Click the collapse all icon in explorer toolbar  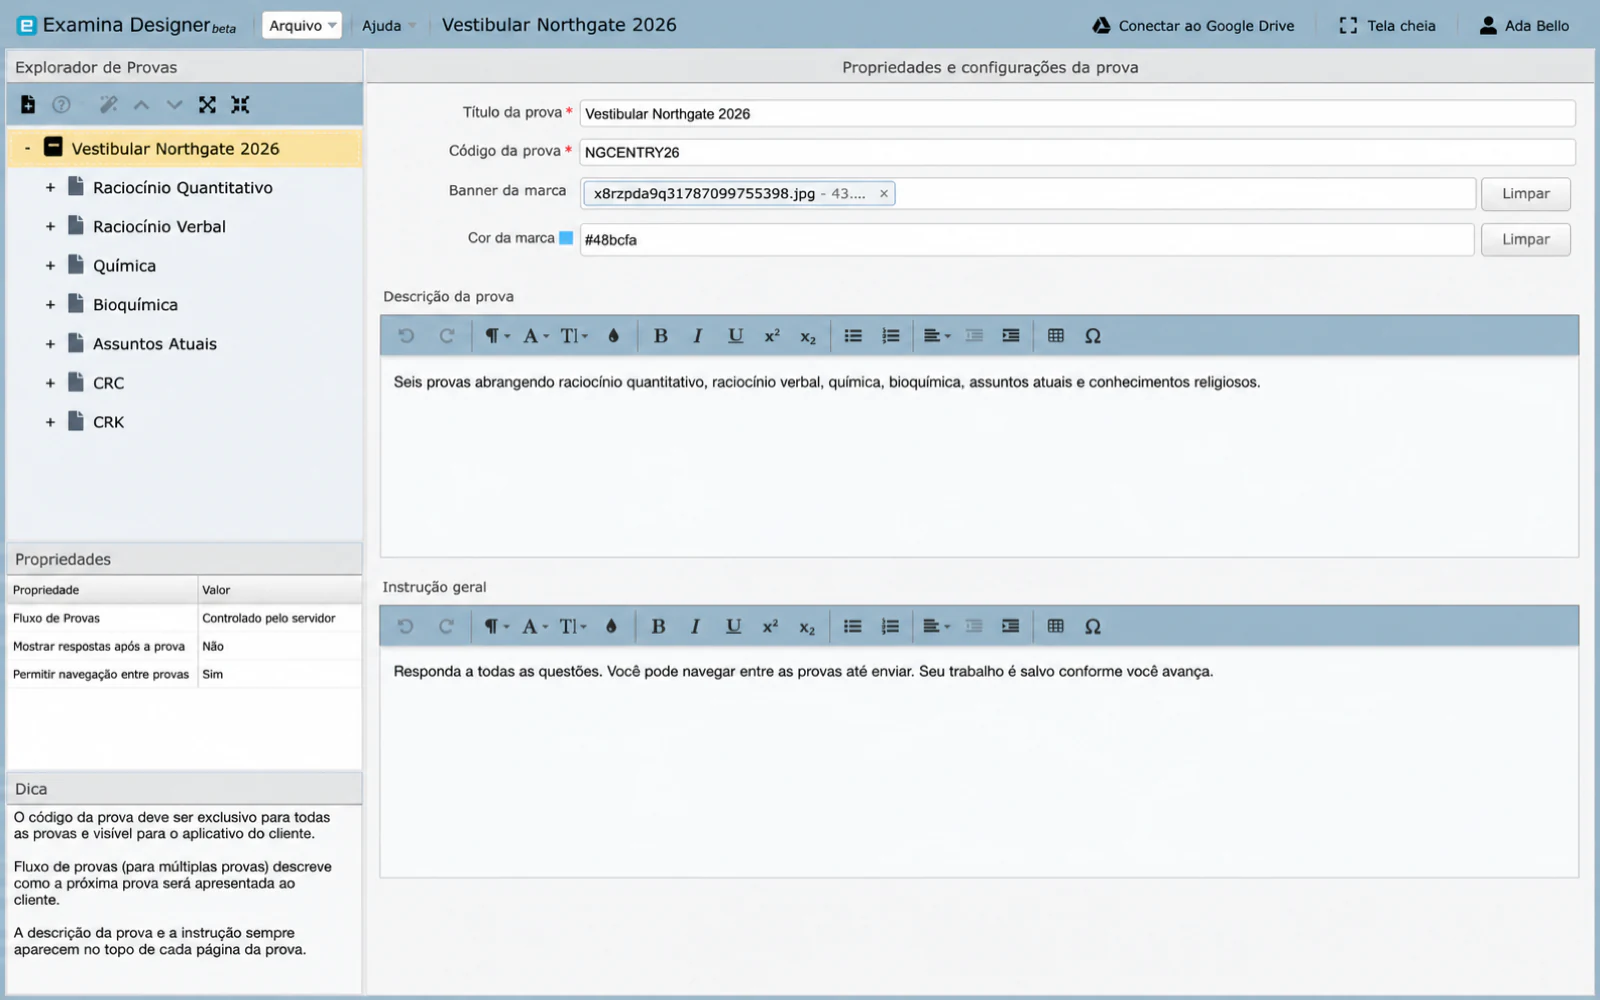(x=240, y=104)
